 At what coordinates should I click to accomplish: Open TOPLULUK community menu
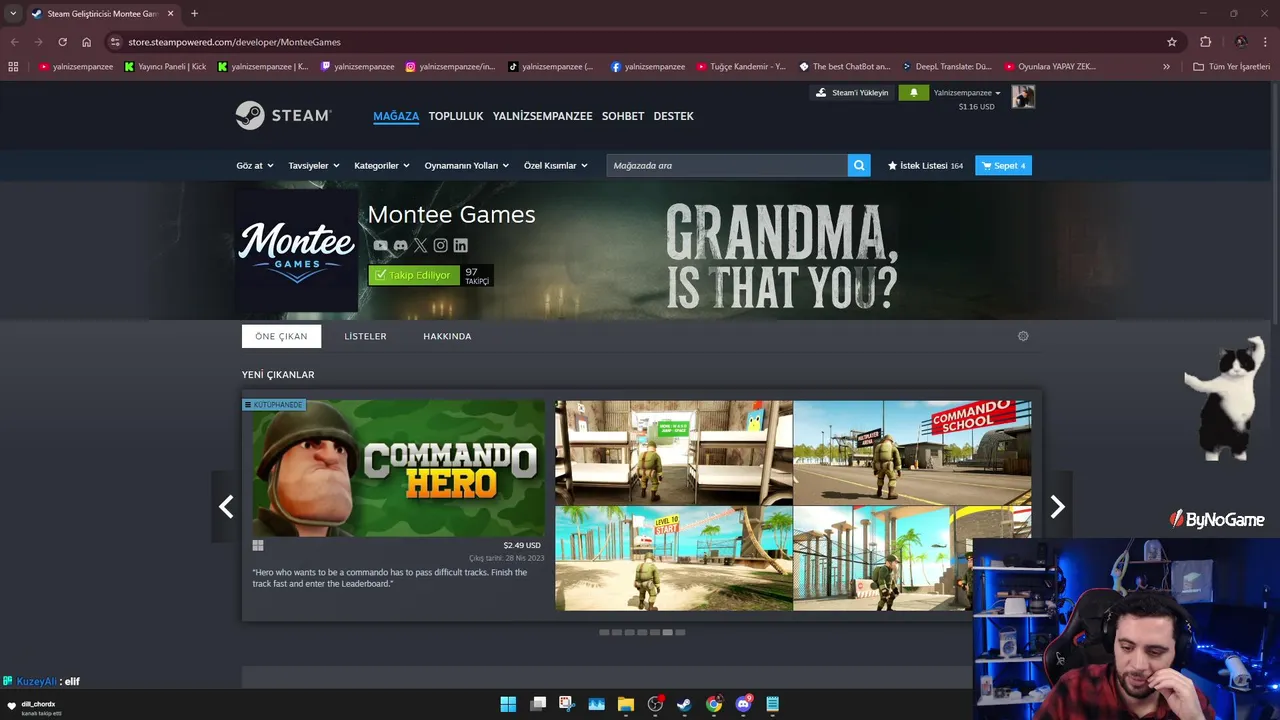(x=456, y=116)
